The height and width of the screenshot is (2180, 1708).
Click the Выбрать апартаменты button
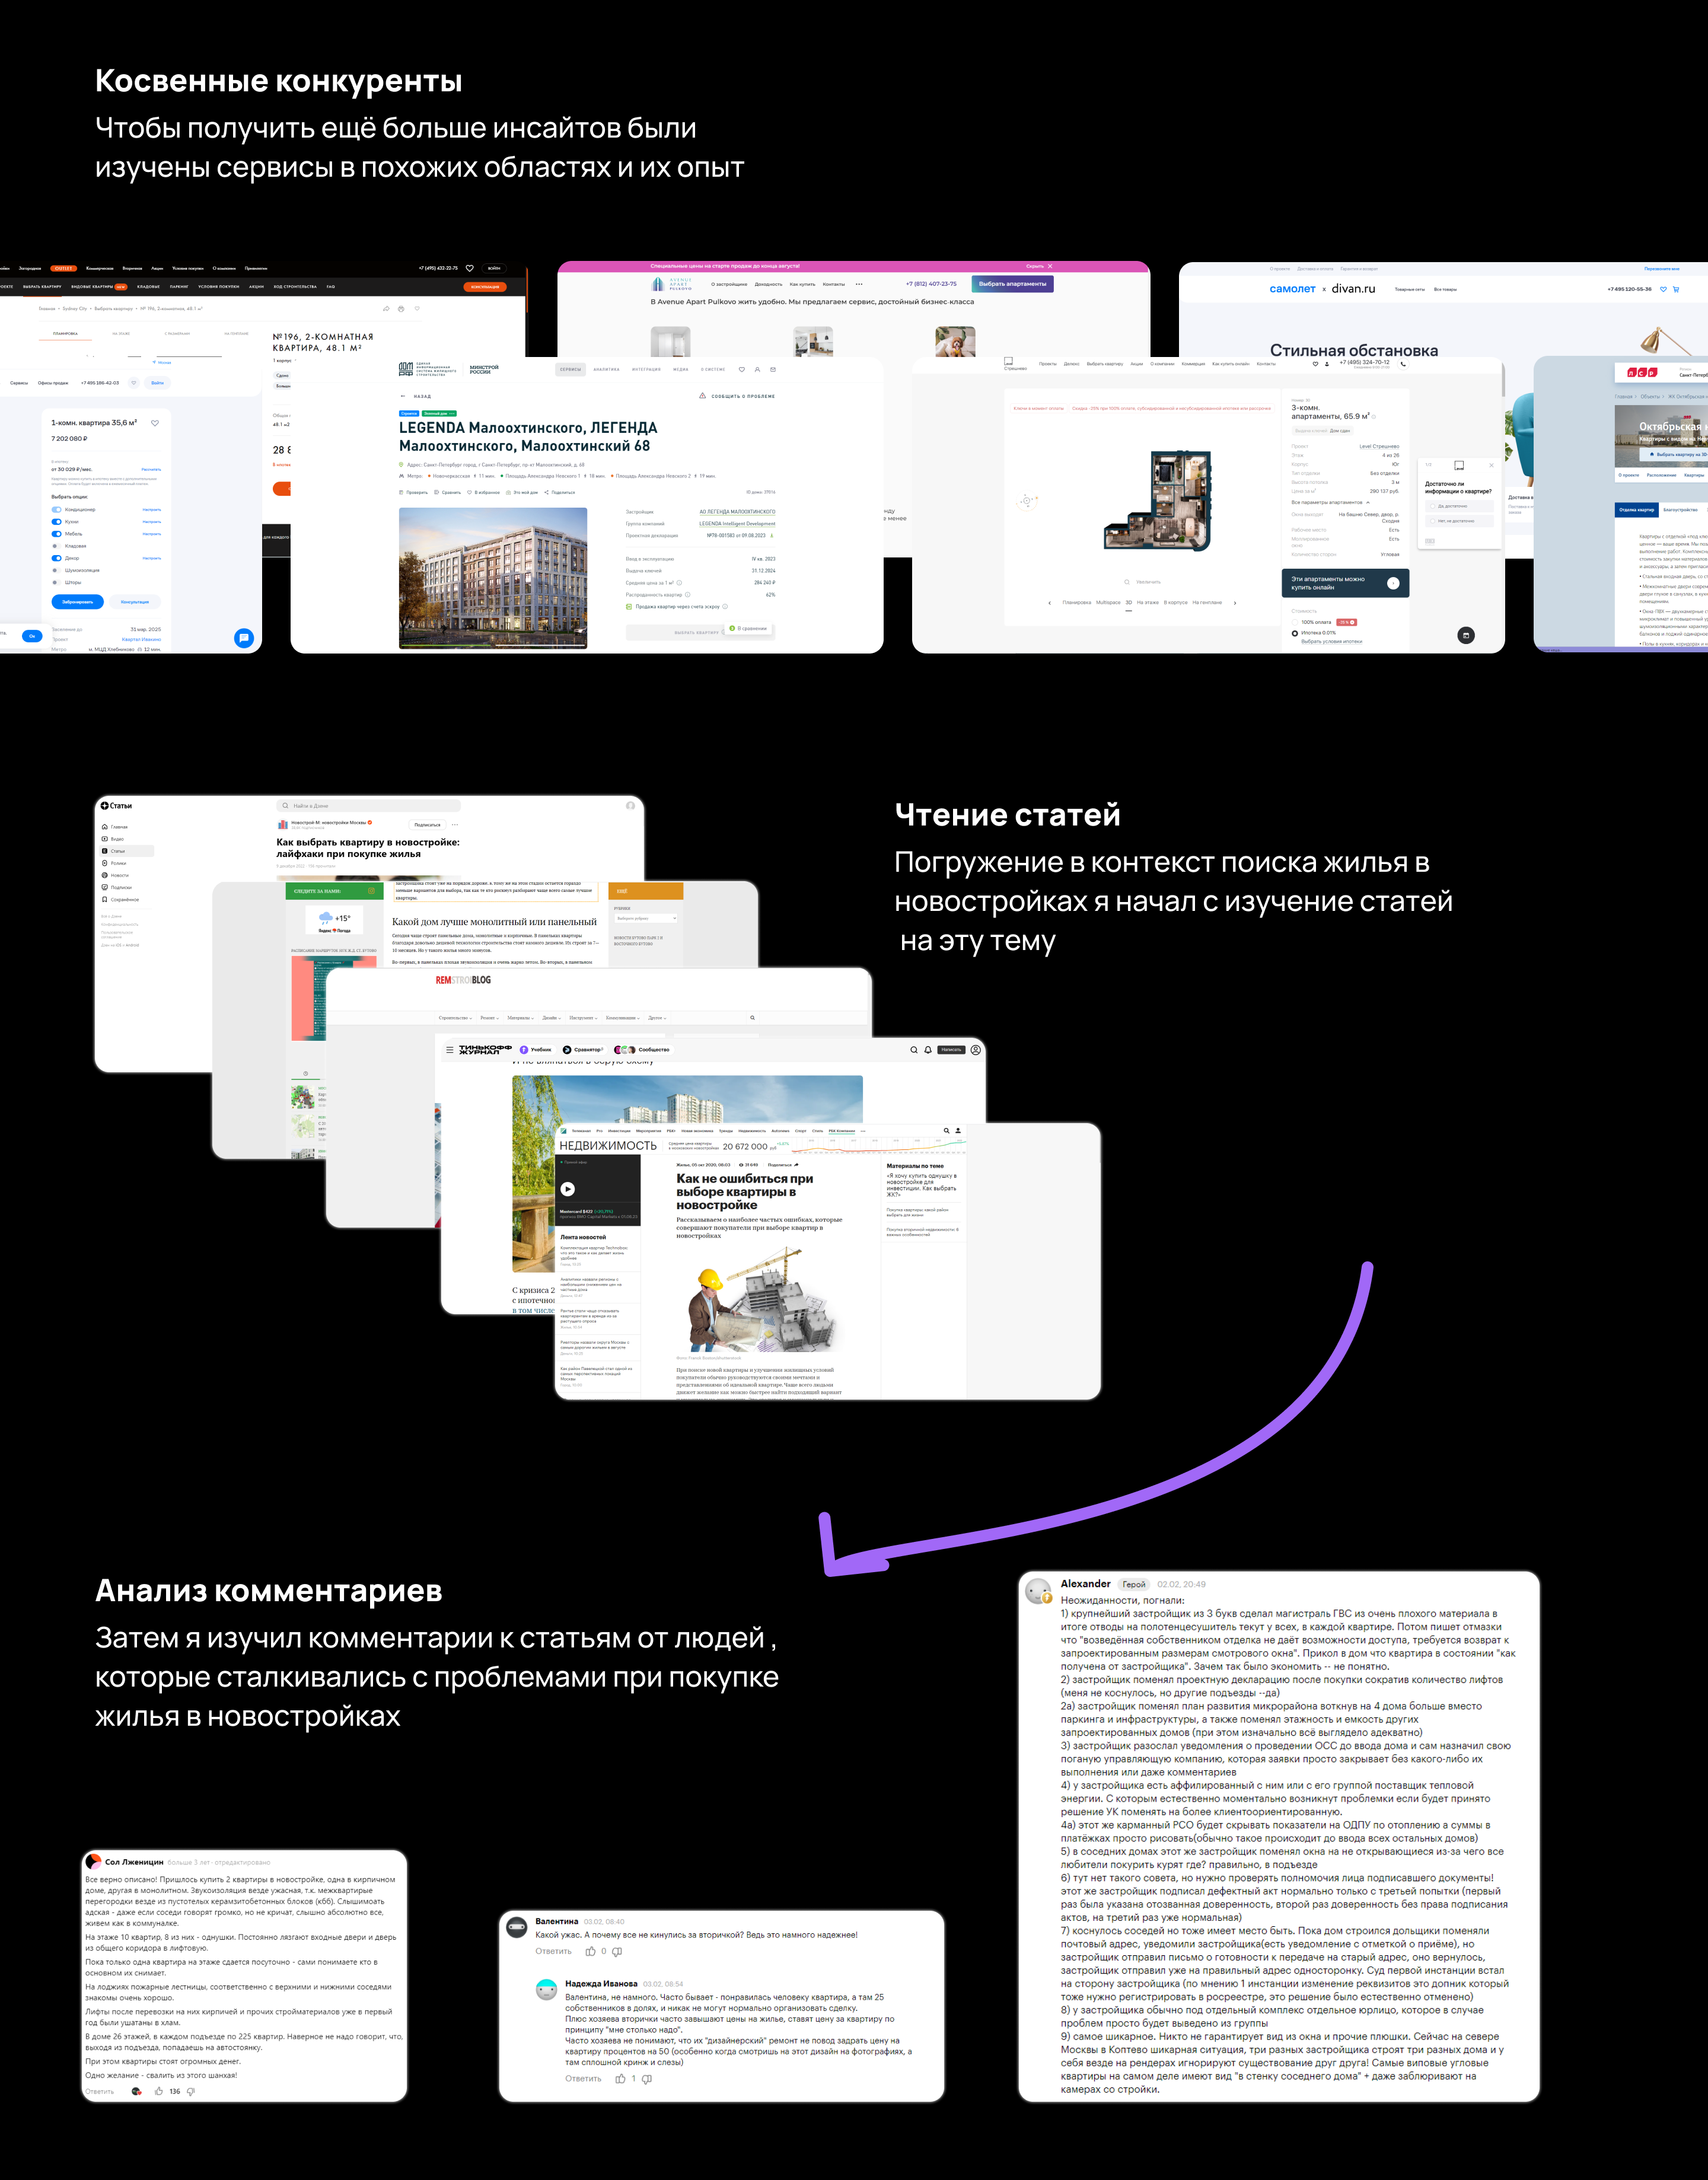click(1012, 284)
